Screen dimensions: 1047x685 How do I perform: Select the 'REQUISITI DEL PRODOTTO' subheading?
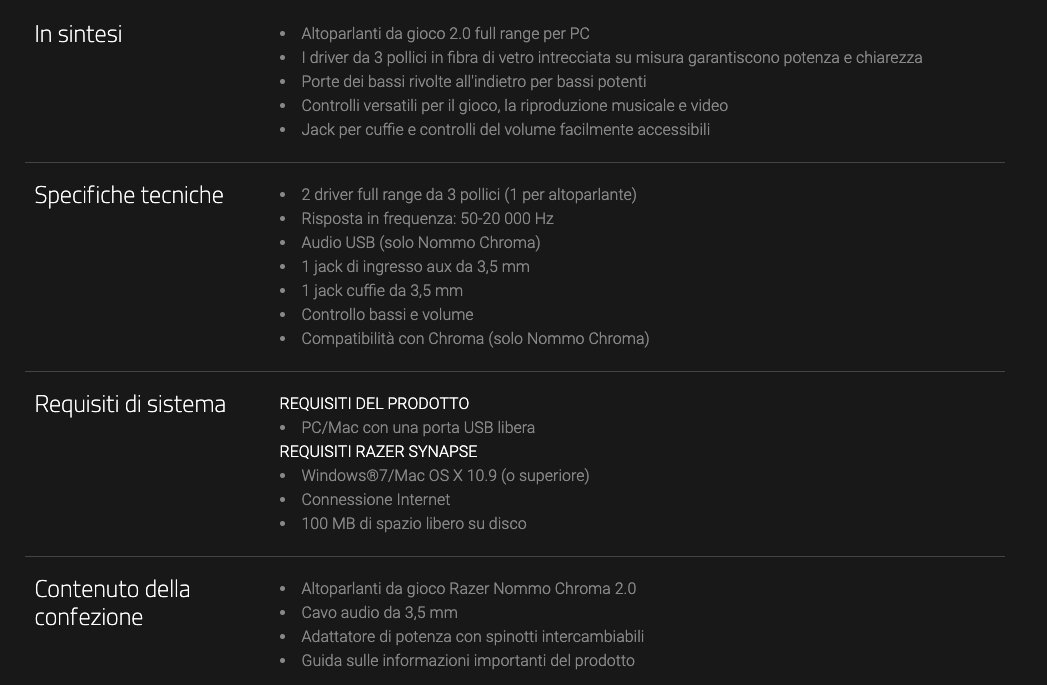[374, 403]
